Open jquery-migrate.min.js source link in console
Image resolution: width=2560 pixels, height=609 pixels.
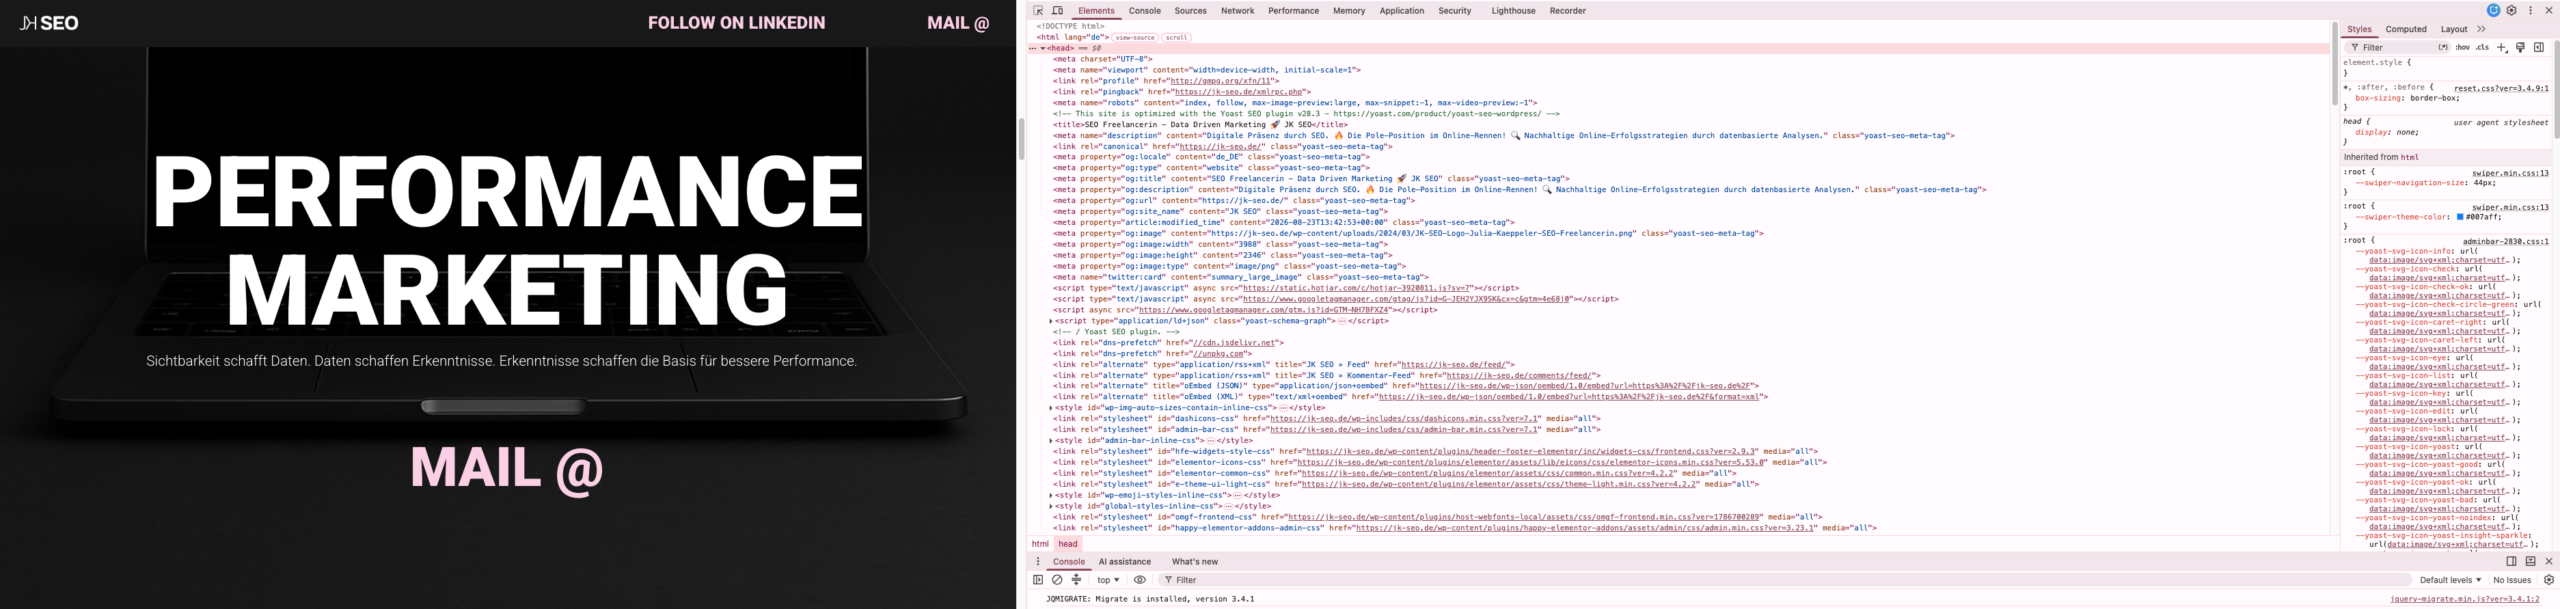tap(2464, 599)
